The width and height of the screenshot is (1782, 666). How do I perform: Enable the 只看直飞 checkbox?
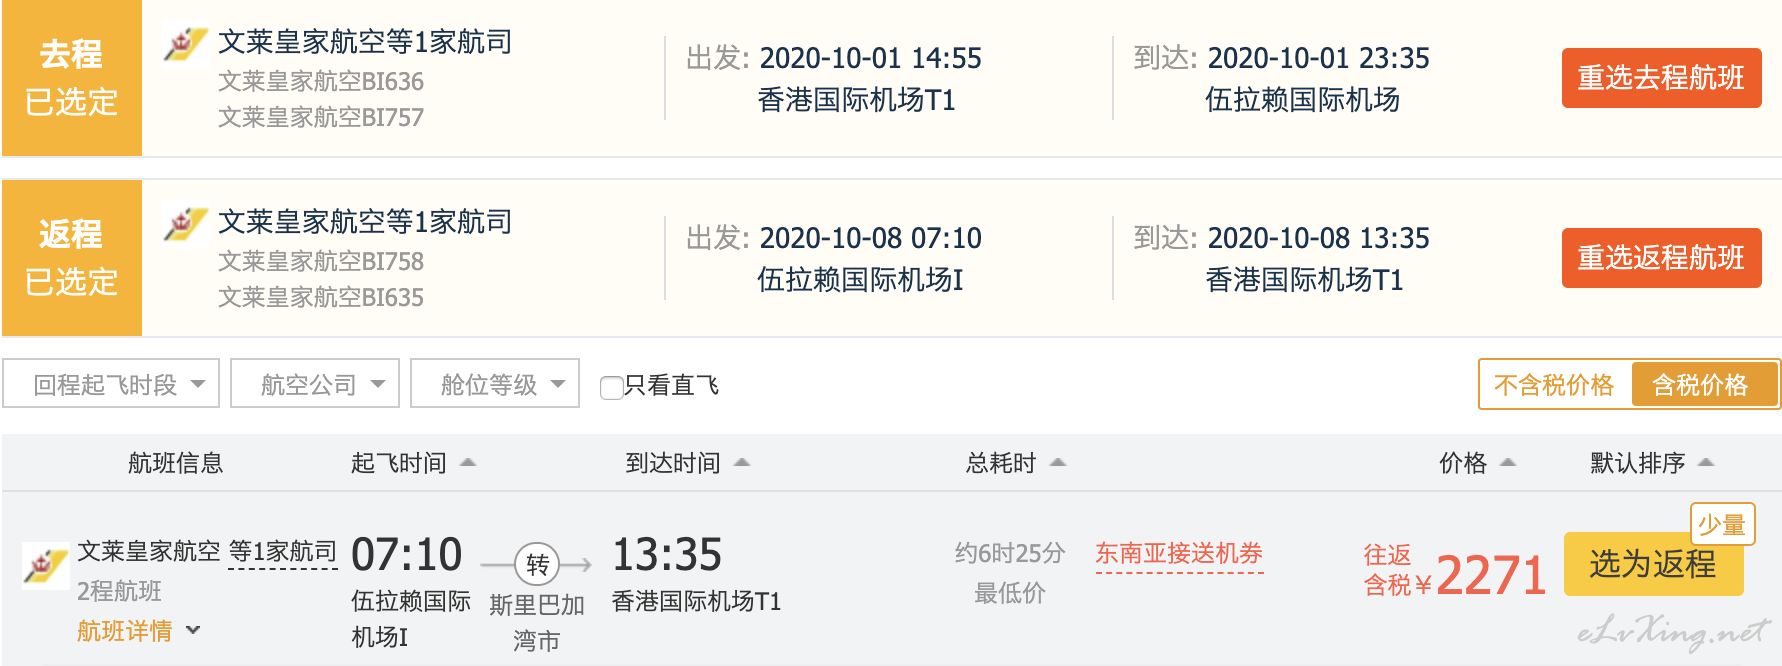click(611, 387)
